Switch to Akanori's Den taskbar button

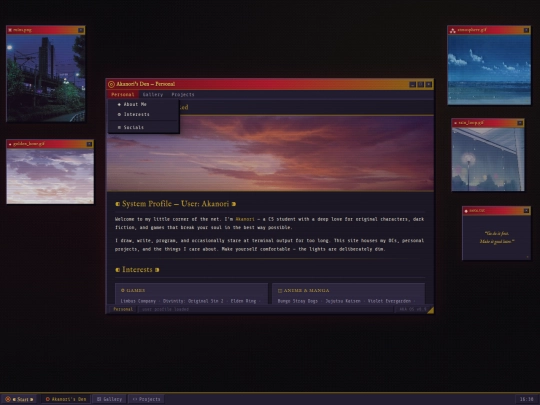66,399
